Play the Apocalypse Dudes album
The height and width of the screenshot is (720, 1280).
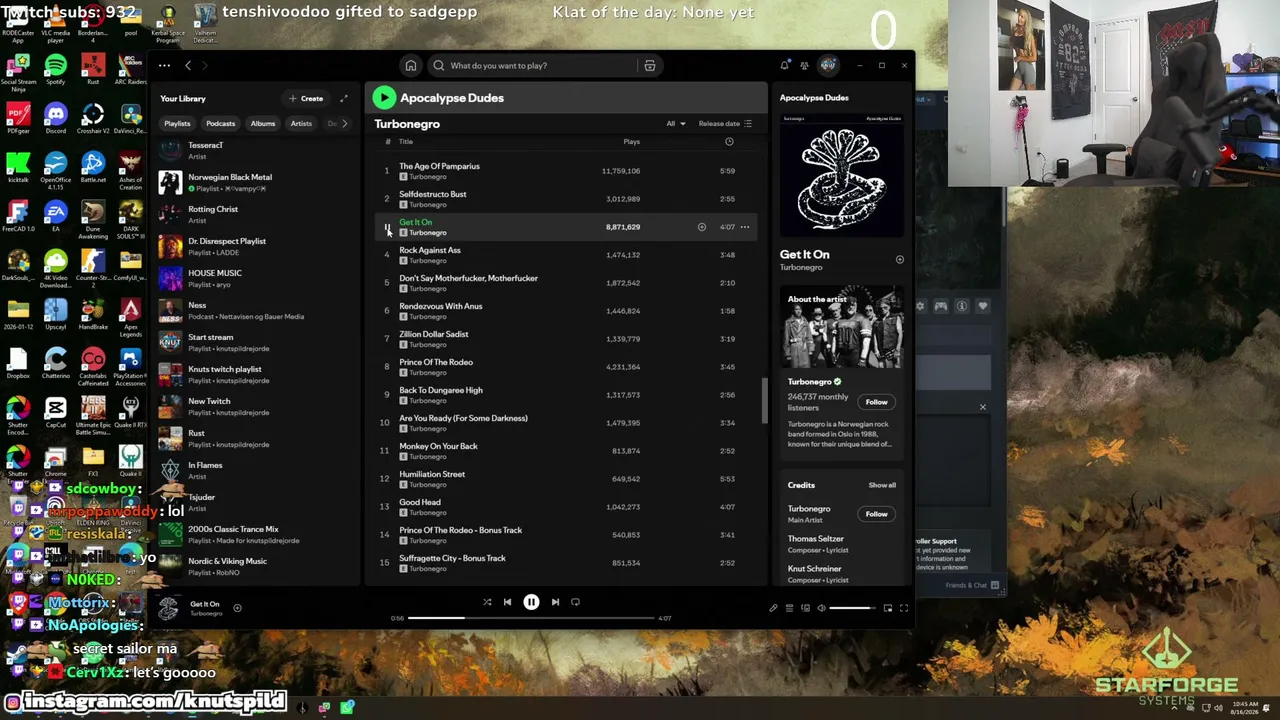point(384,97)
